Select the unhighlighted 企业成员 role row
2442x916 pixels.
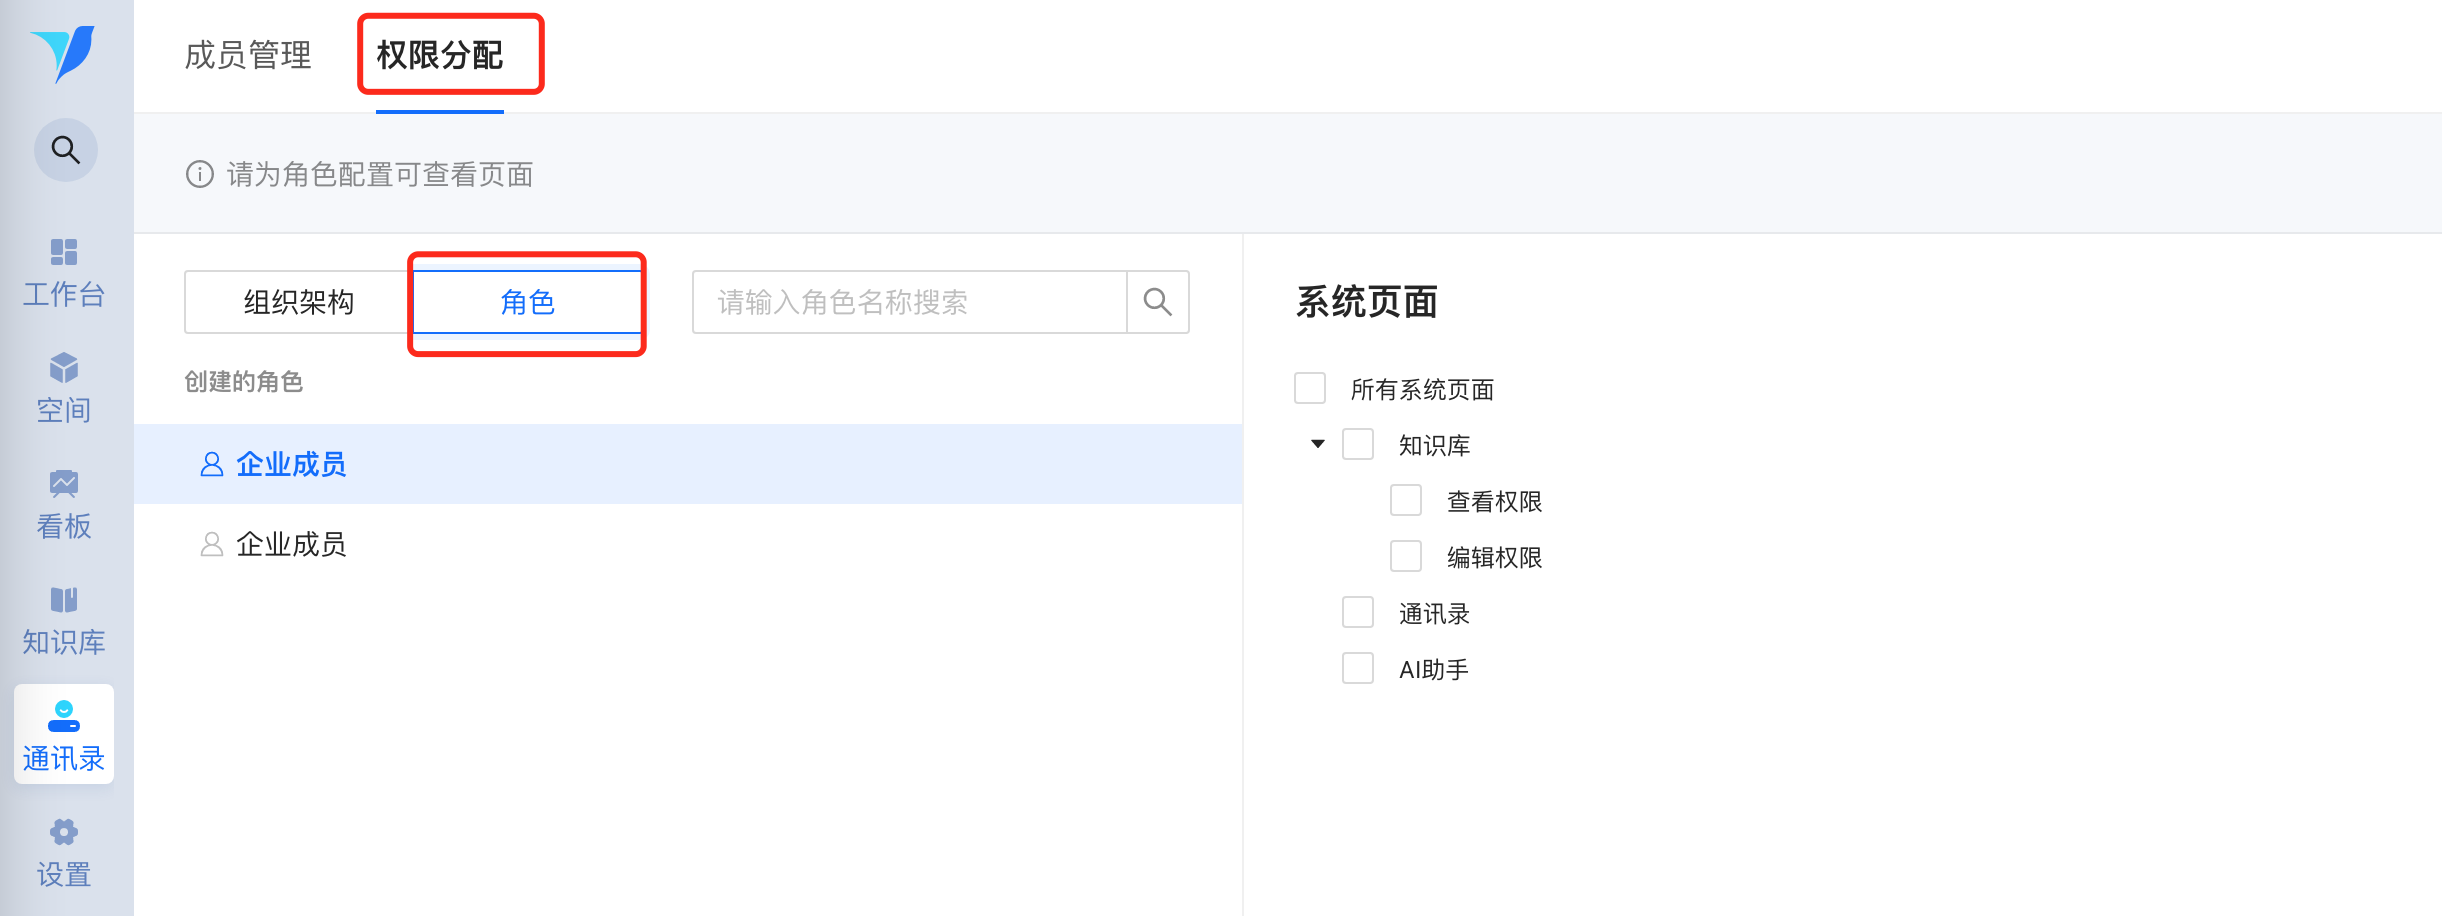[x=290, y=544]
